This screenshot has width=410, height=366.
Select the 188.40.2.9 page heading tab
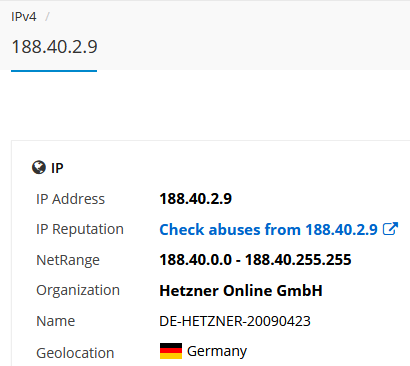54,47
